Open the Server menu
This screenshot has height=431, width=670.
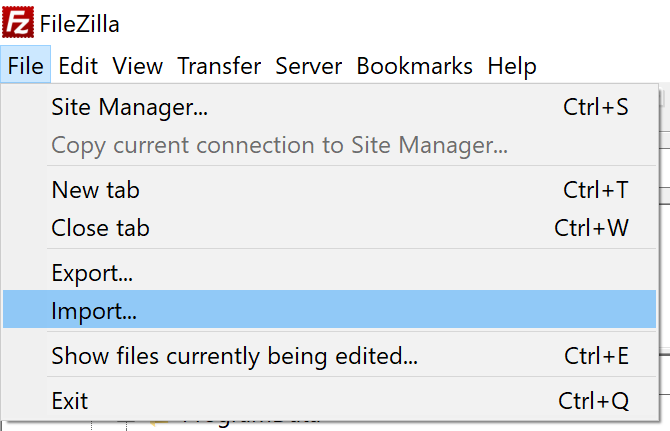(308, 66)
